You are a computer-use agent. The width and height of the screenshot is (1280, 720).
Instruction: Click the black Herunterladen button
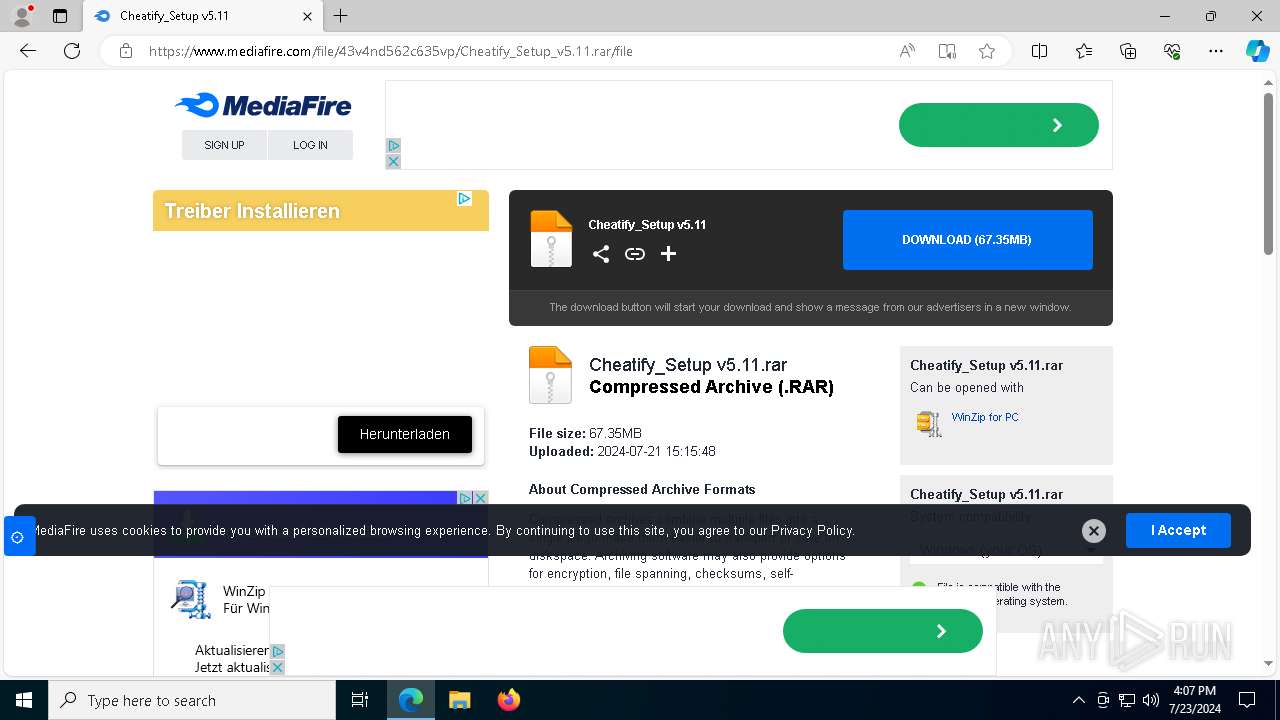405,434
